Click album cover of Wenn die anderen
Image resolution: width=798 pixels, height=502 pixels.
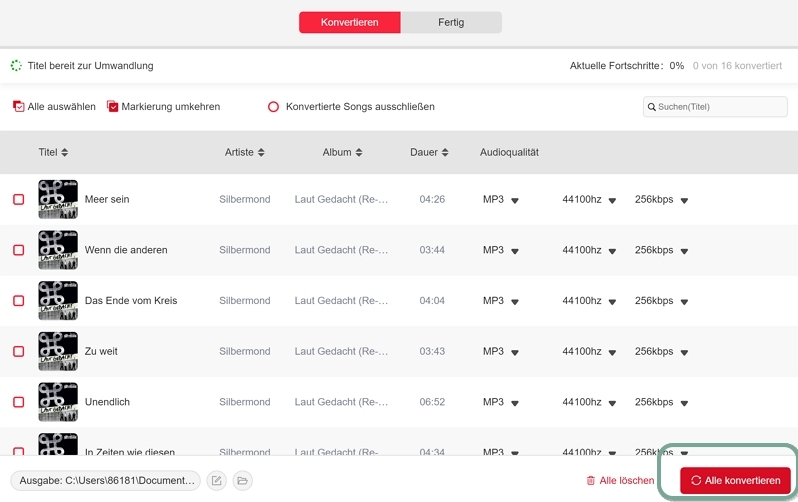(x=58, y=250)
